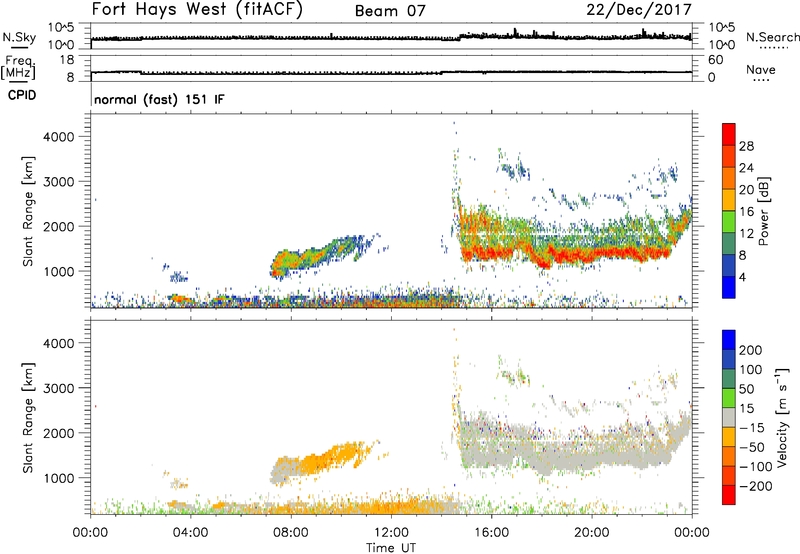Click the '1000' tick on velocity panel axis
Screen dimensions: 800x554
tap(59, 478)
